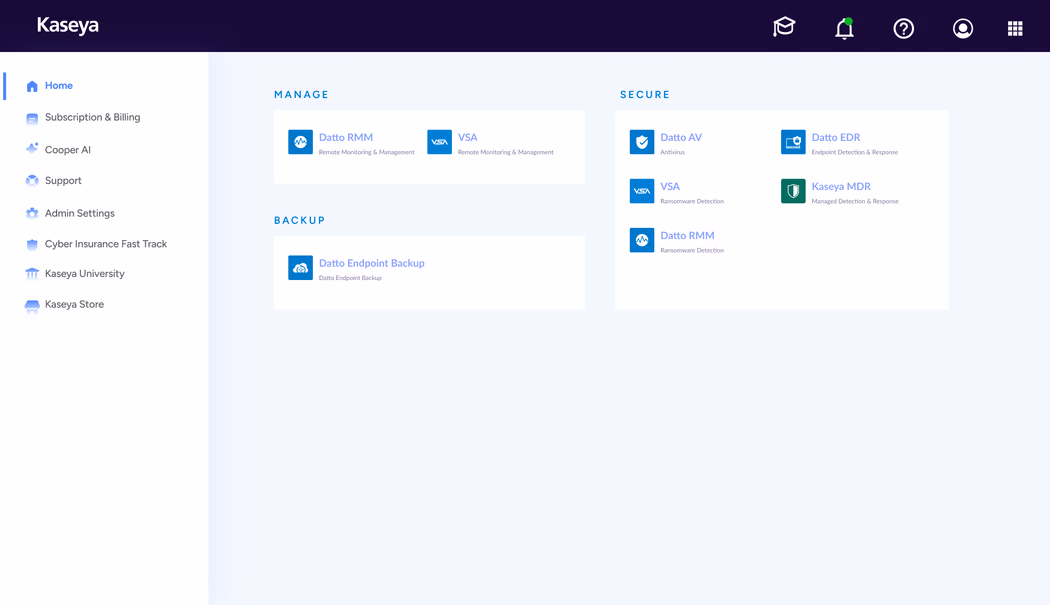The image size is (1050, 605).
Task: Click the Kaseya Store storefront icon
Action: [x=32, y=306]
